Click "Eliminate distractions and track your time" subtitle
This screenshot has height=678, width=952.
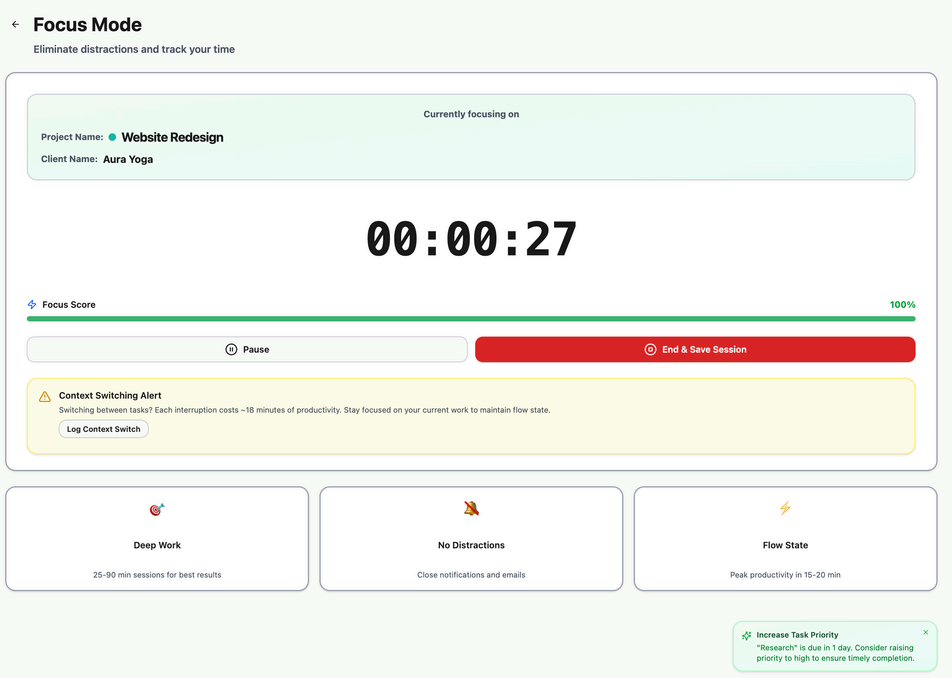coord(134,49)
